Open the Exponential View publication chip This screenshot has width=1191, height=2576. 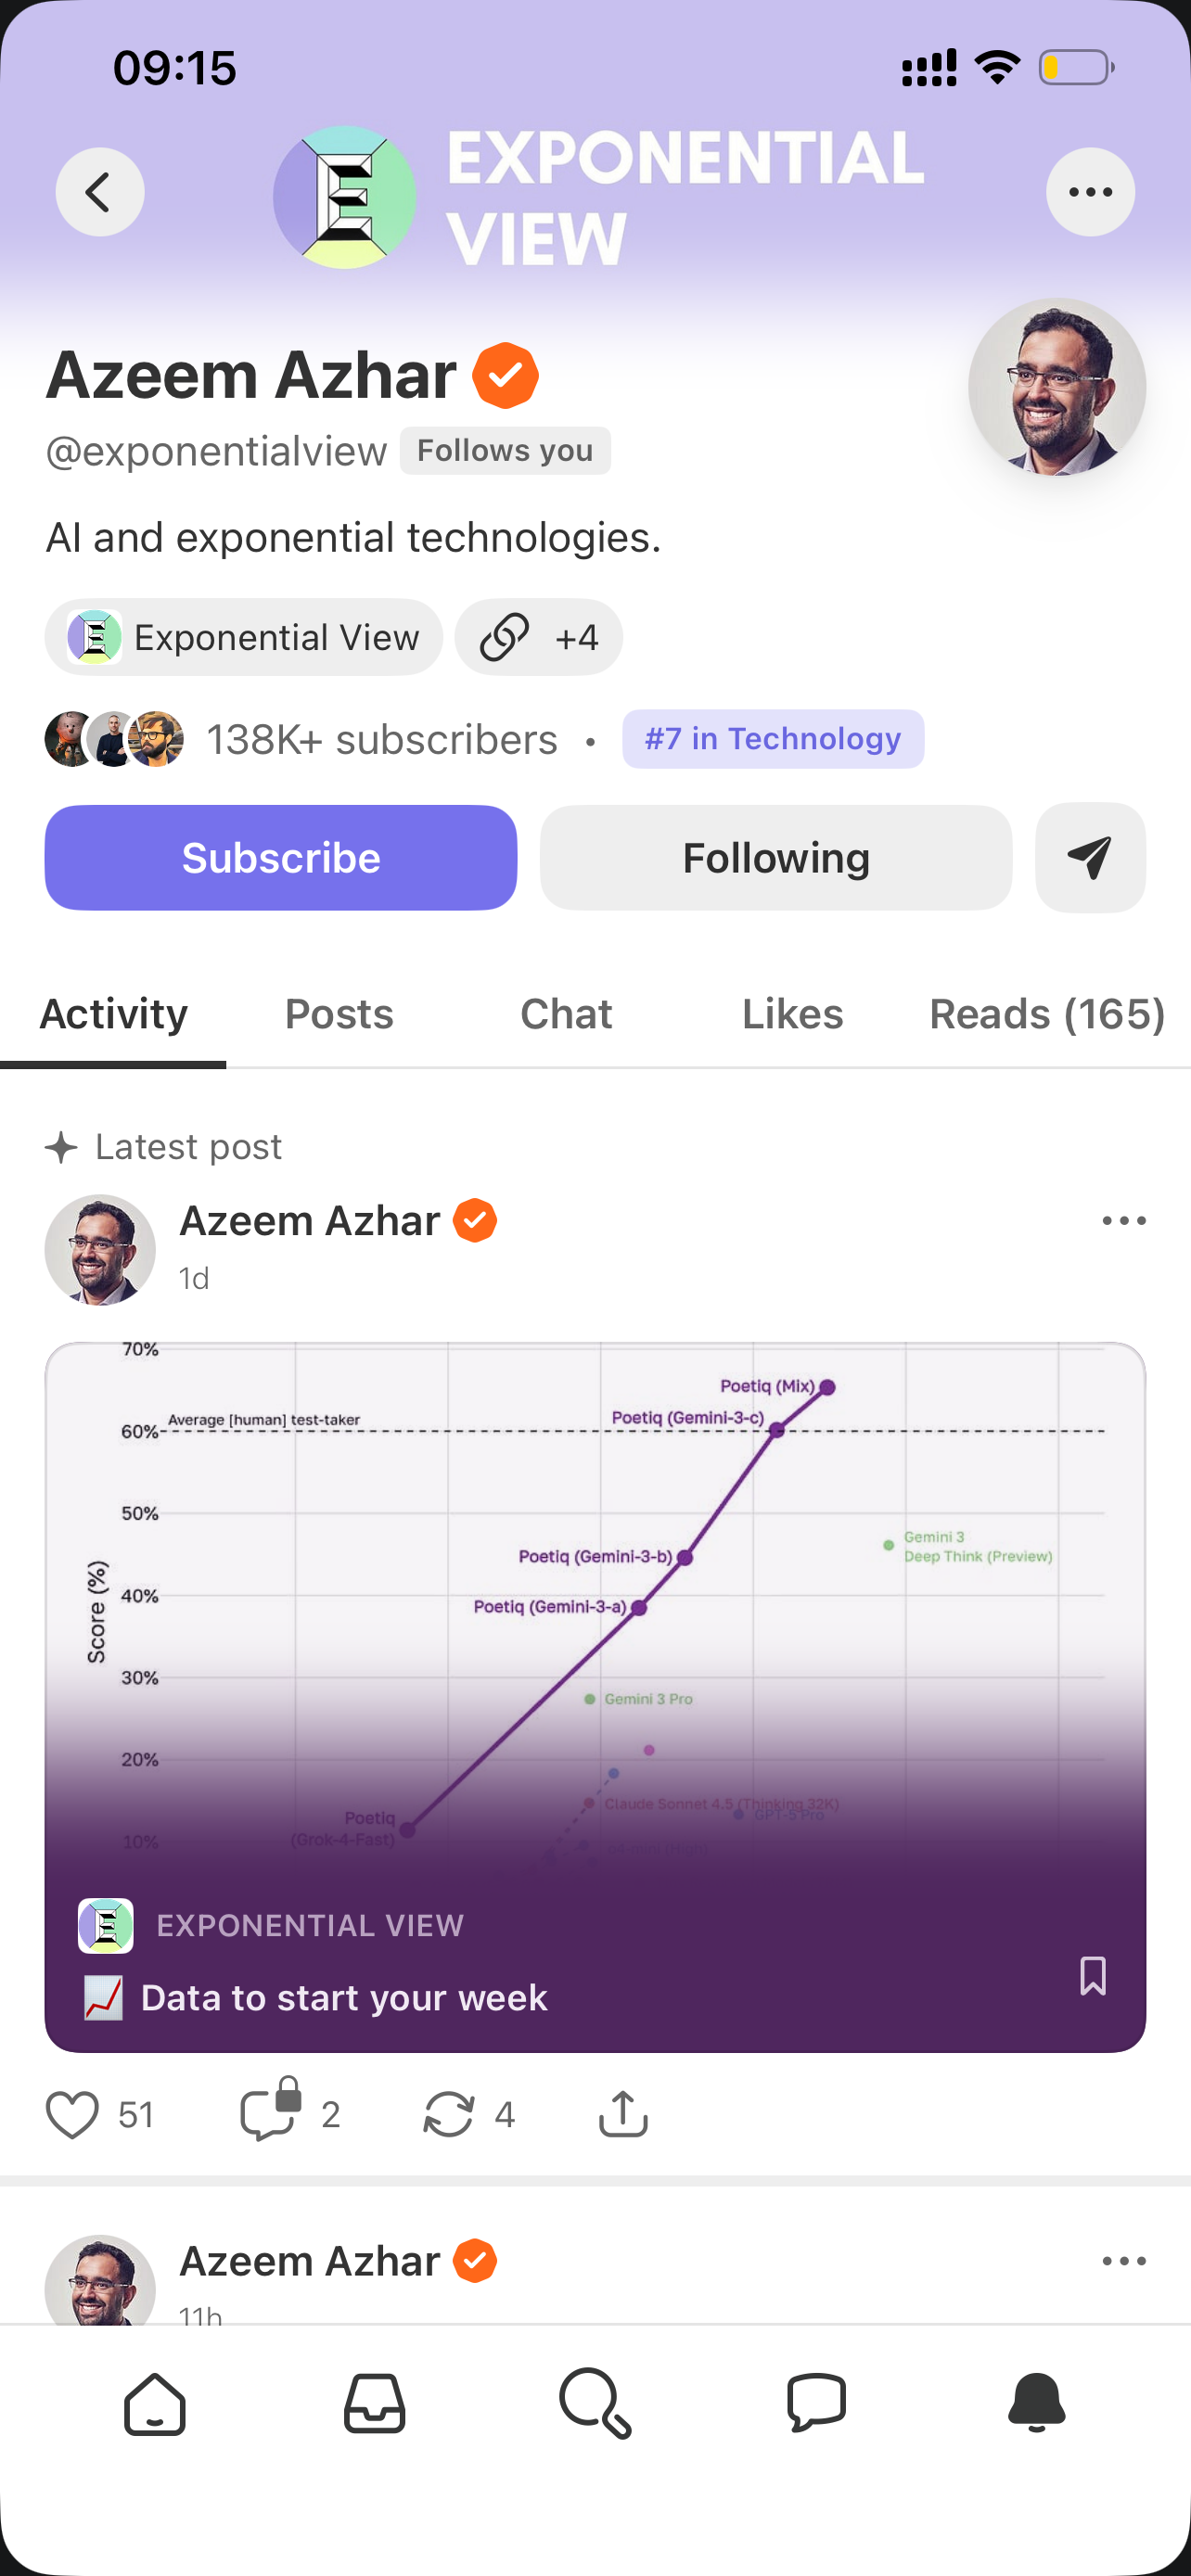point(244,637)
